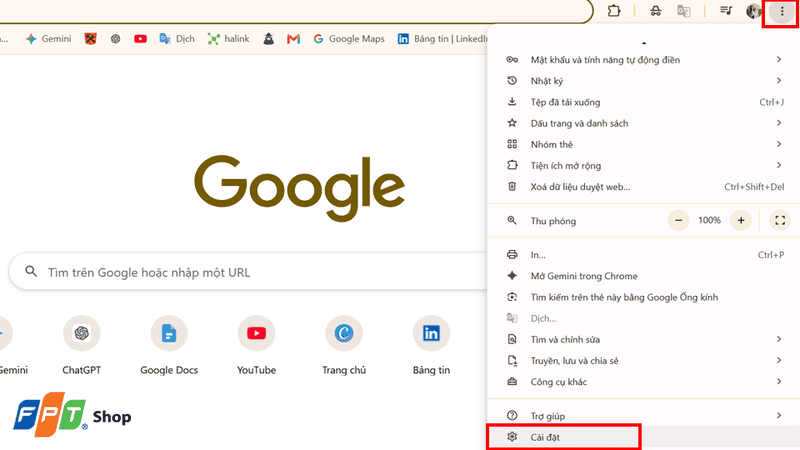
Task: Open the YouTube bookmark icon in bookmarks bar
Action: point(140,39)
